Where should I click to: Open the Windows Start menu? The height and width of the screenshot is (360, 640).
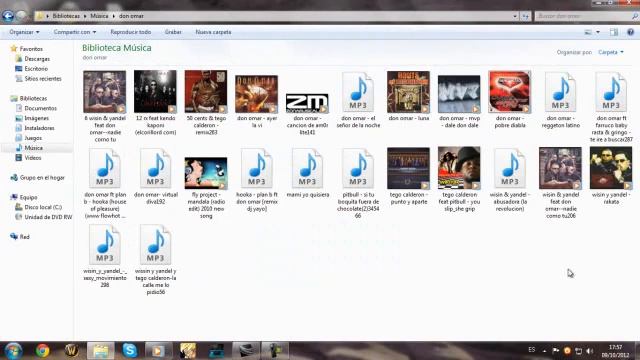point(13,351)
